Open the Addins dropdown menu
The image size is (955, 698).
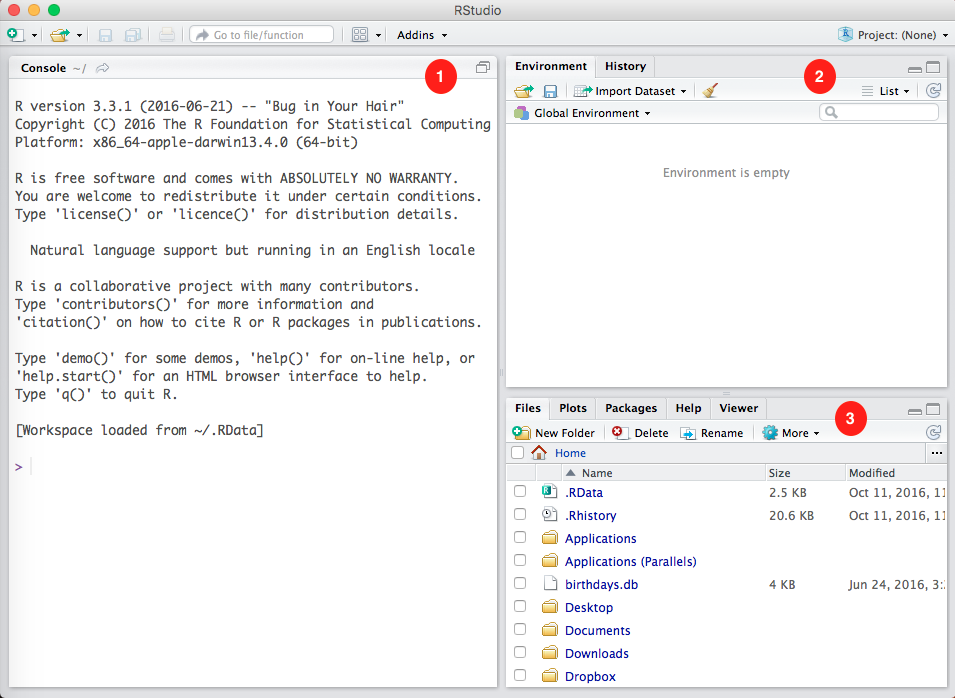pos(422,35)
